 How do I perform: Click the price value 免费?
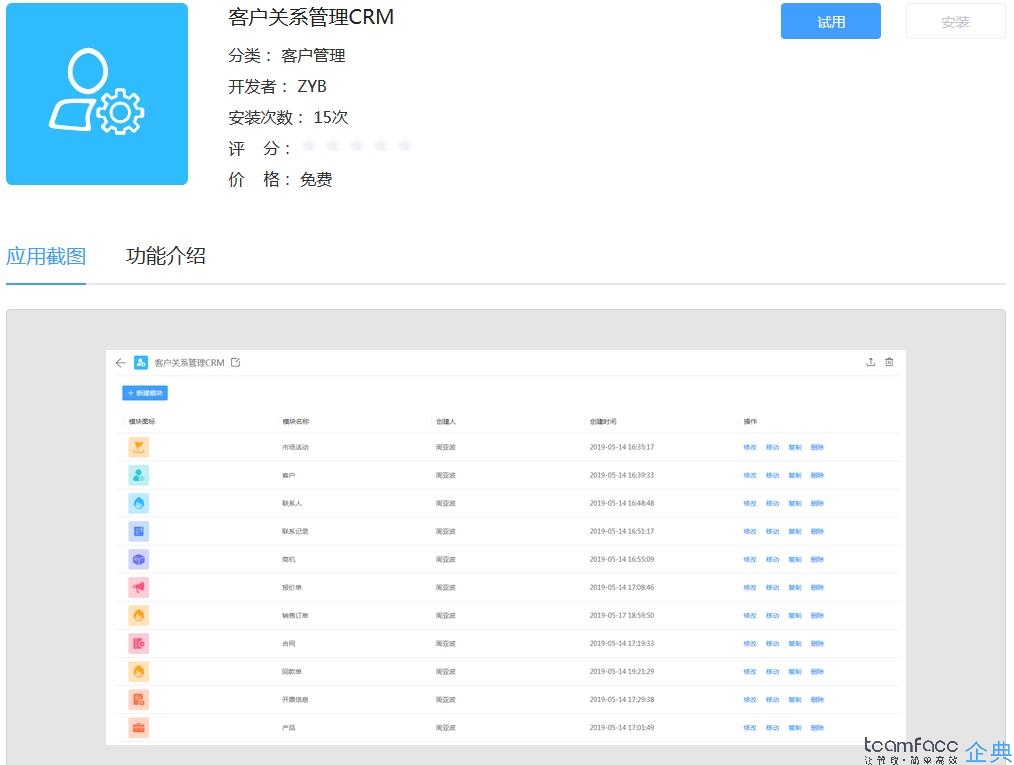coord(316,179)
